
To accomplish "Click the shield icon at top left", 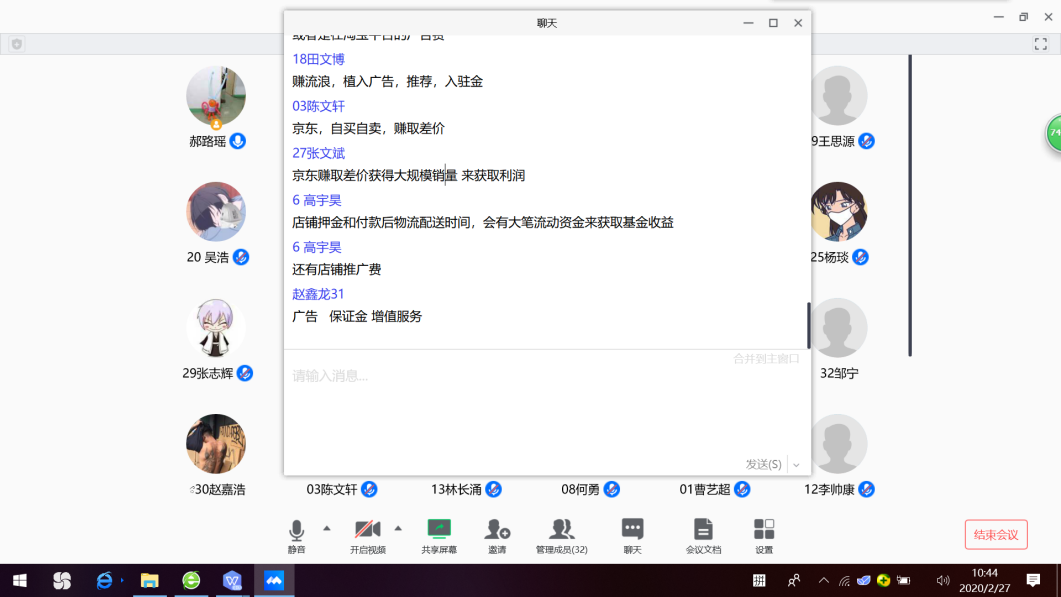I will pos(17,44).
